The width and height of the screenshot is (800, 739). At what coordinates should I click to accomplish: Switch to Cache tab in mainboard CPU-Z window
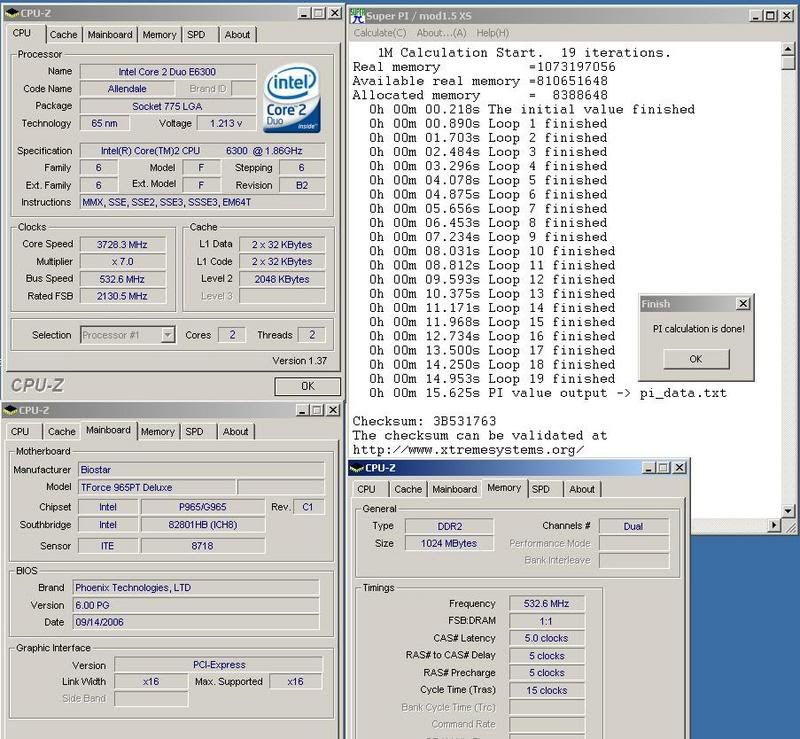[62, 432]
